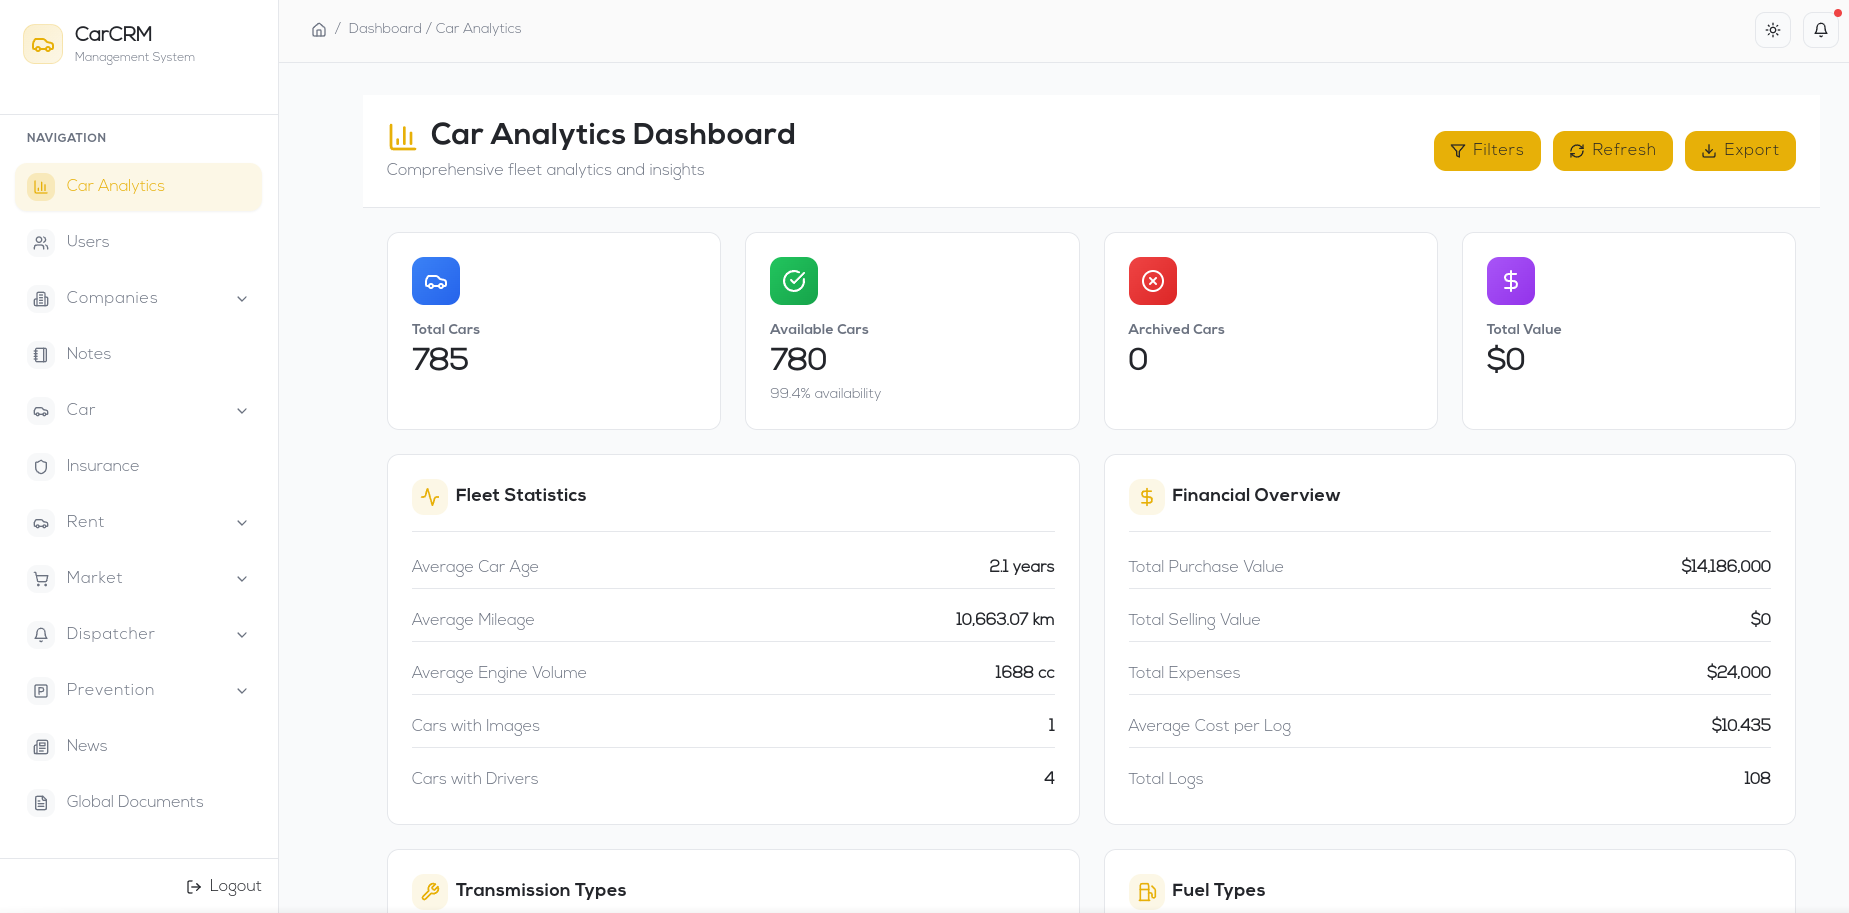Click the Car Analytics breadcrumb

click(x=478, y=29)
